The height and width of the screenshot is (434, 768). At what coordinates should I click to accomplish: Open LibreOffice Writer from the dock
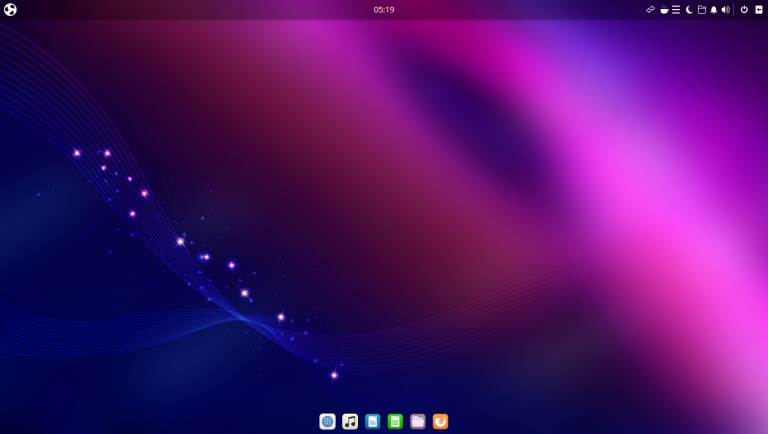[373, 421]
